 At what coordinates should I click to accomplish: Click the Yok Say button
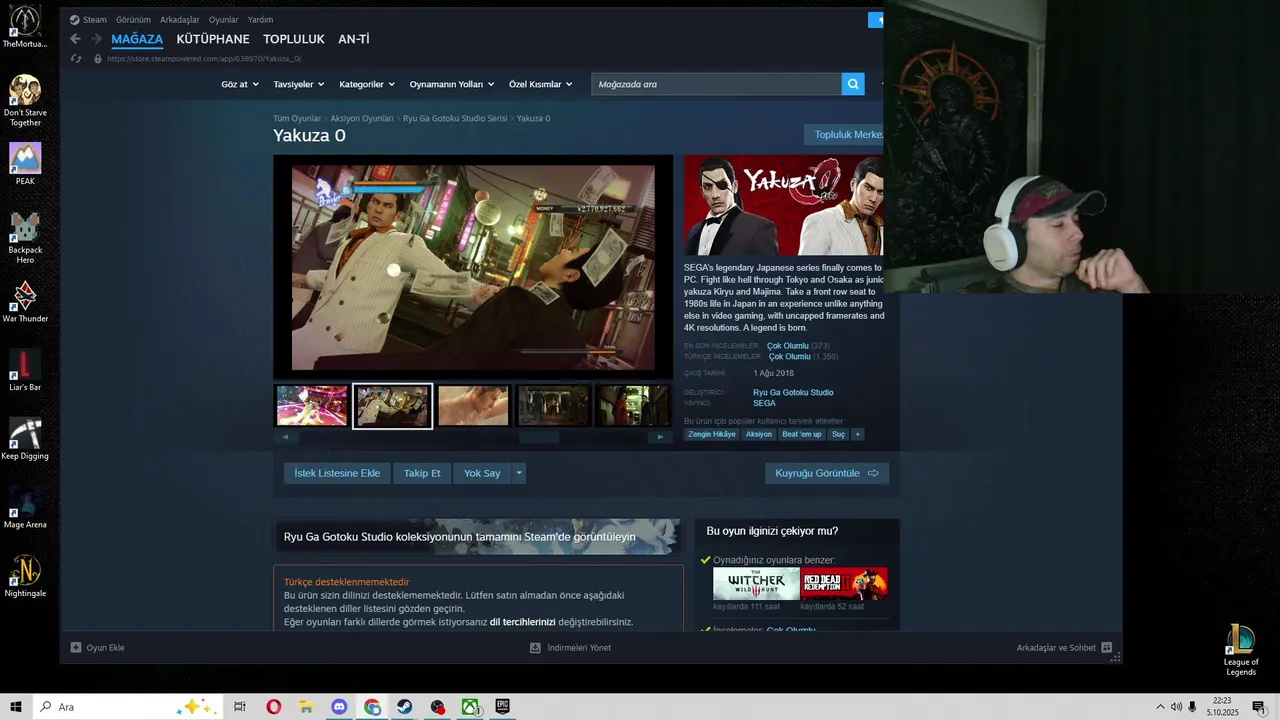coord(482,473)
